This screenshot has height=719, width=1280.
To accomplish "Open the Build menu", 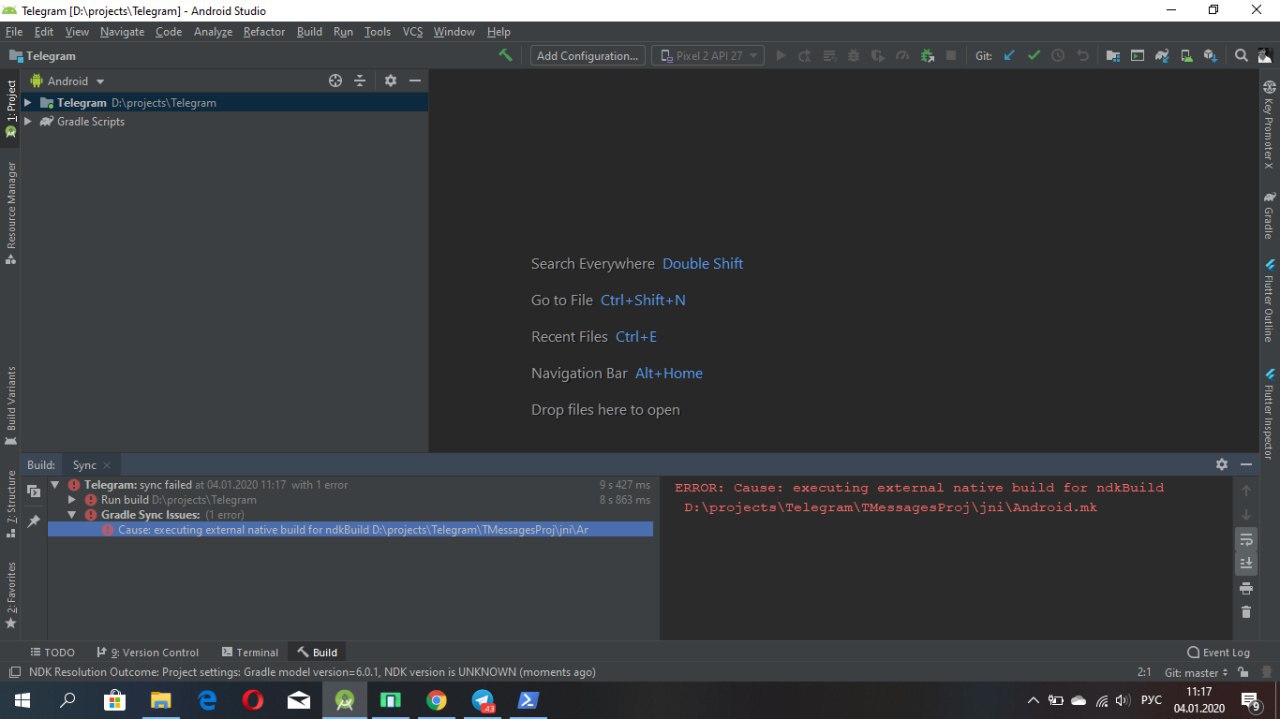I will click(310, 32).
